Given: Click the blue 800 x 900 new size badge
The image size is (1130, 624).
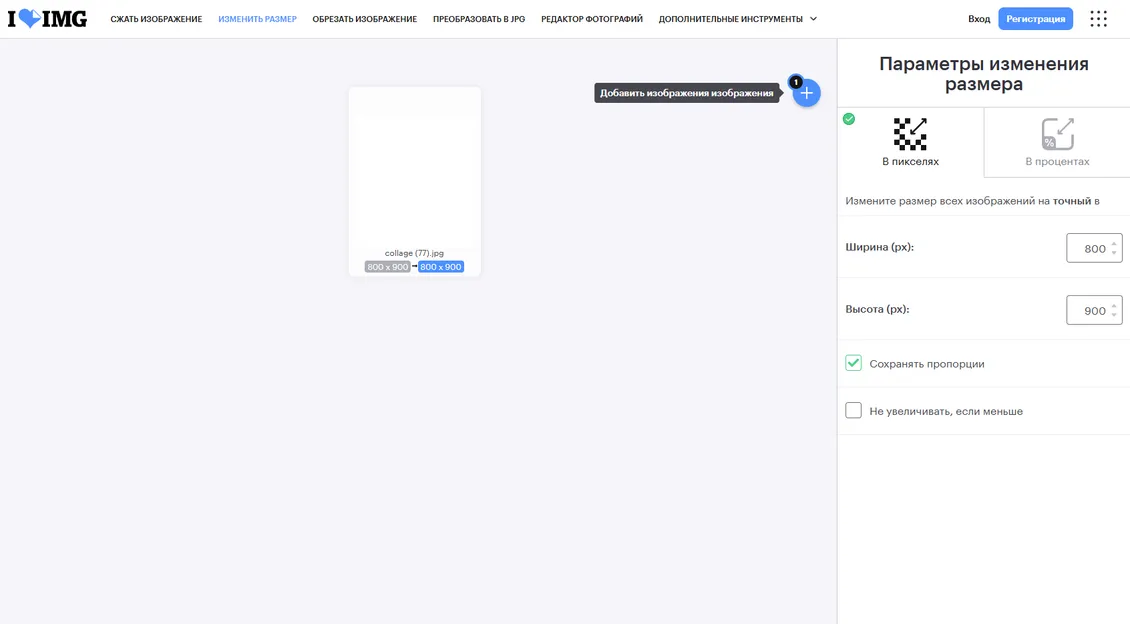Looking at the screenshot, I should coord(441,267).
